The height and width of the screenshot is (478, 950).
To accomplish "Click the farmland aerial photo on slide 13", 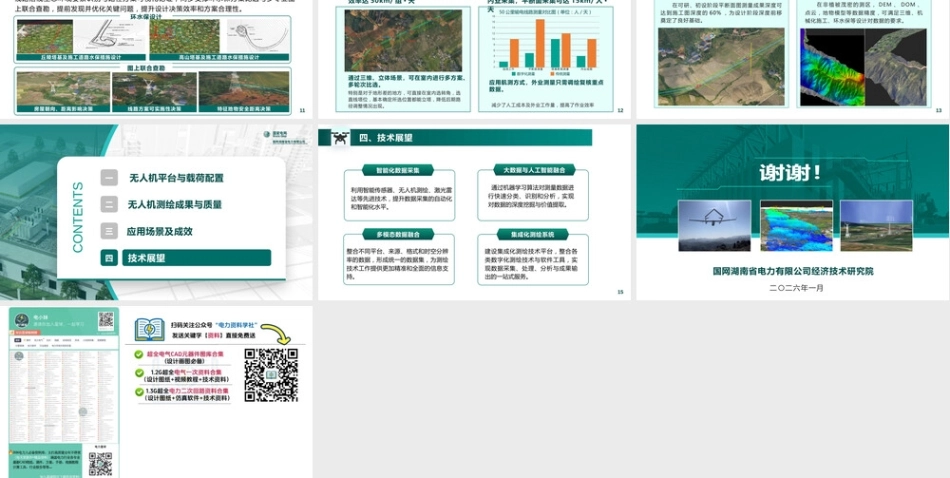I will pos(721,67).
